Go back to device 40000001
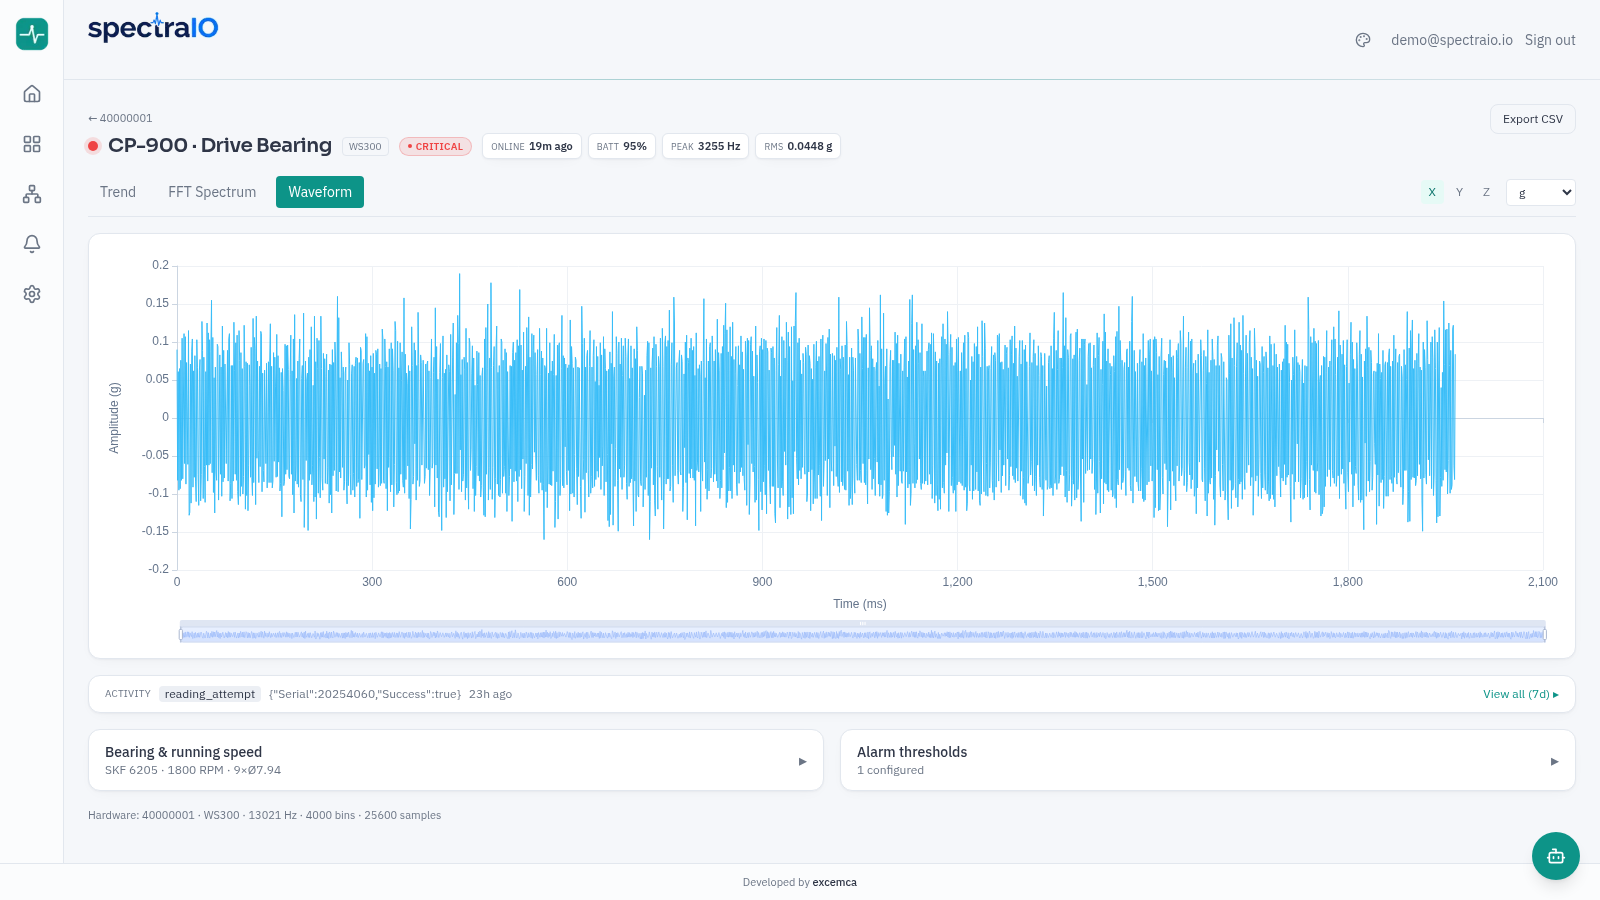Screen dimensions: 1600x900 coord(120,118)
